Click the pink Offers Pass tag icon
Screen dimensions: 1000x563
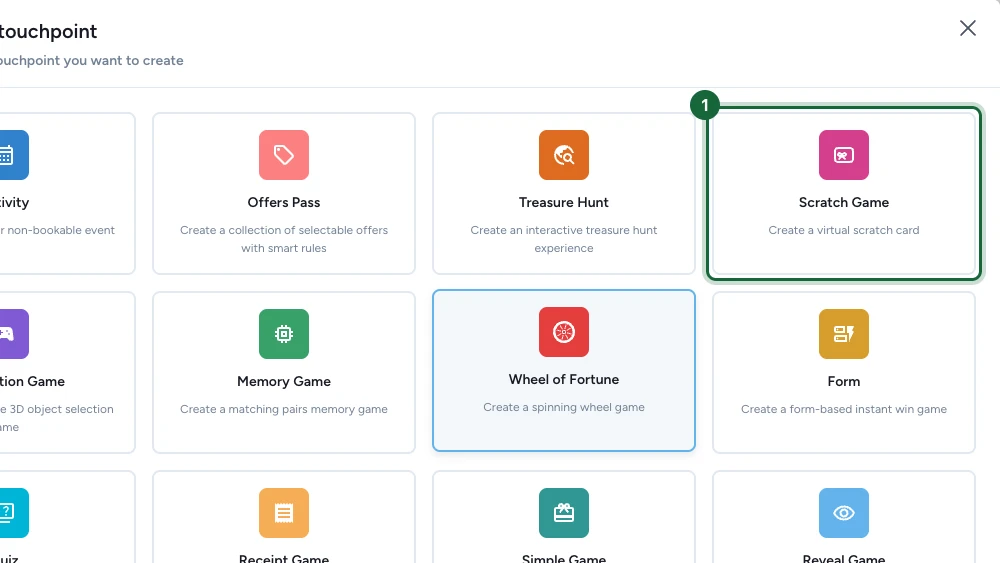pyautogui.click(x=284, y=155)
